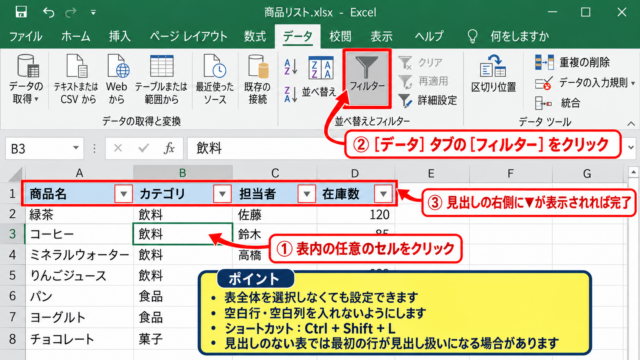Select row 2 header
Screen dimensions: 640x360
(12, 214)
